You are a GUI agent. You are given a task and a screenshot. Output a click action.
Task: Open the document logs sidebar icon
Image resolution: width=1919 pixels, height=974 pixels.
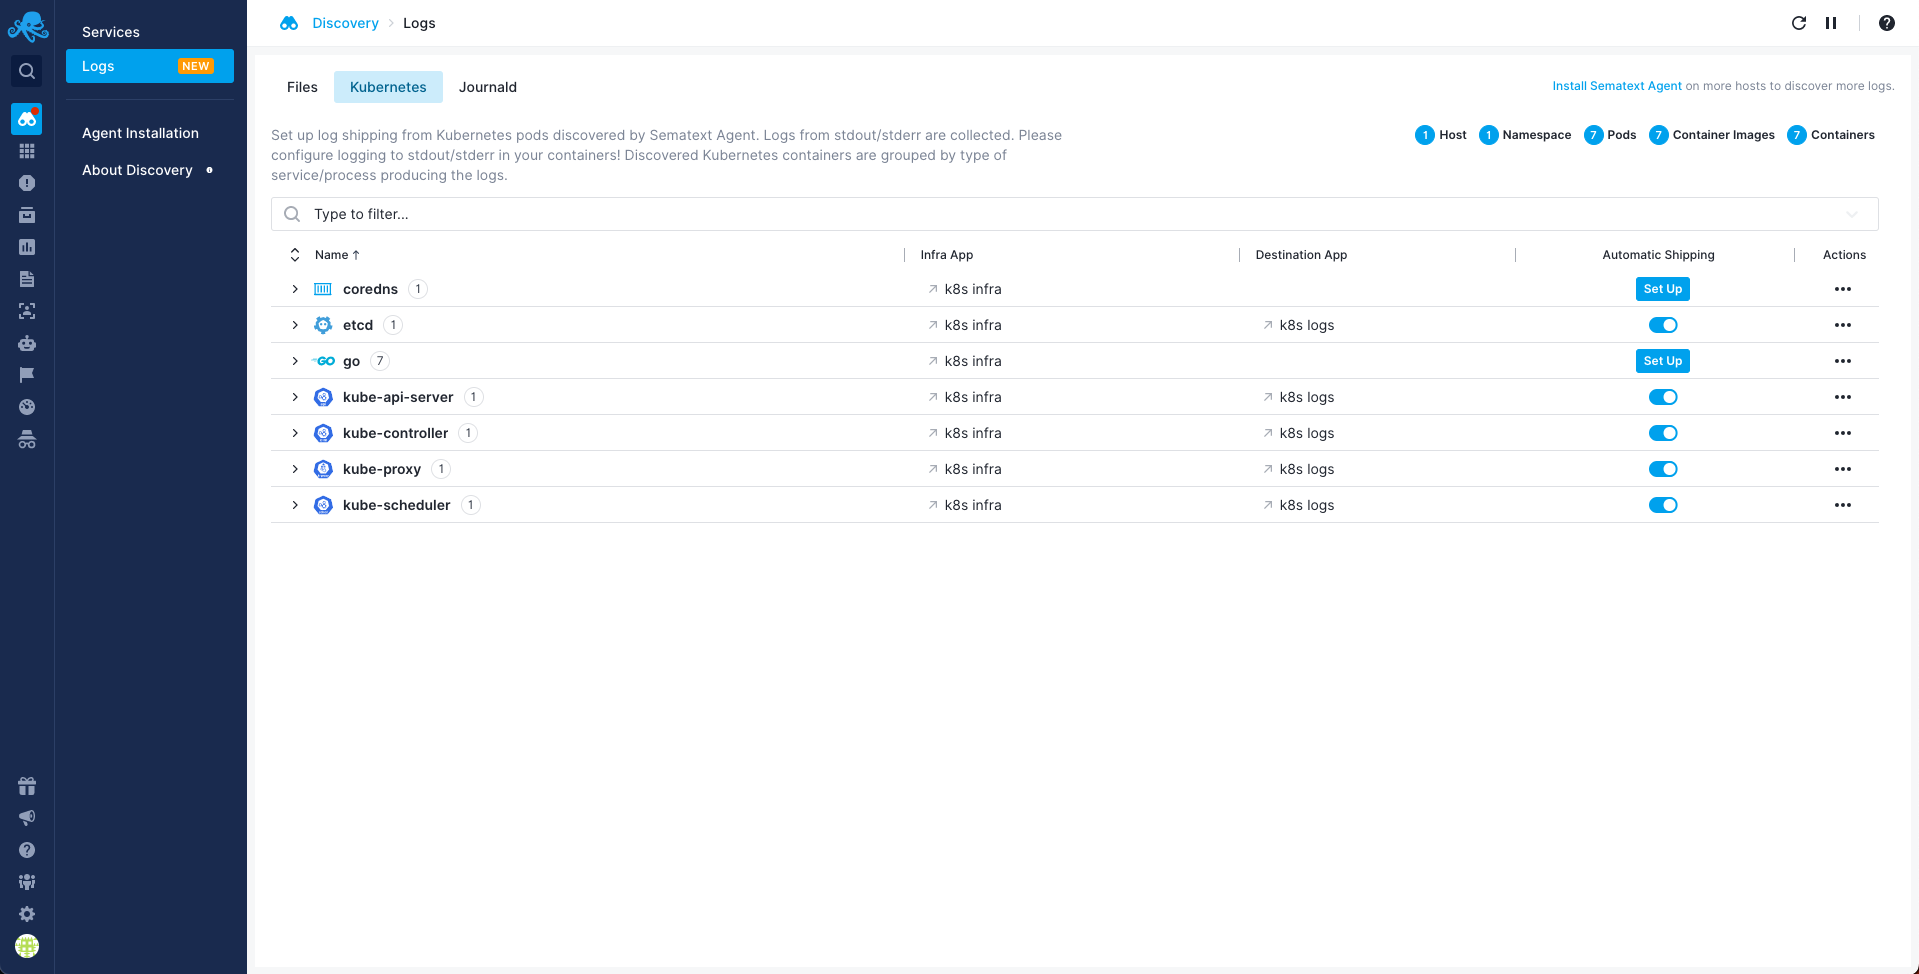click(27, 279)
